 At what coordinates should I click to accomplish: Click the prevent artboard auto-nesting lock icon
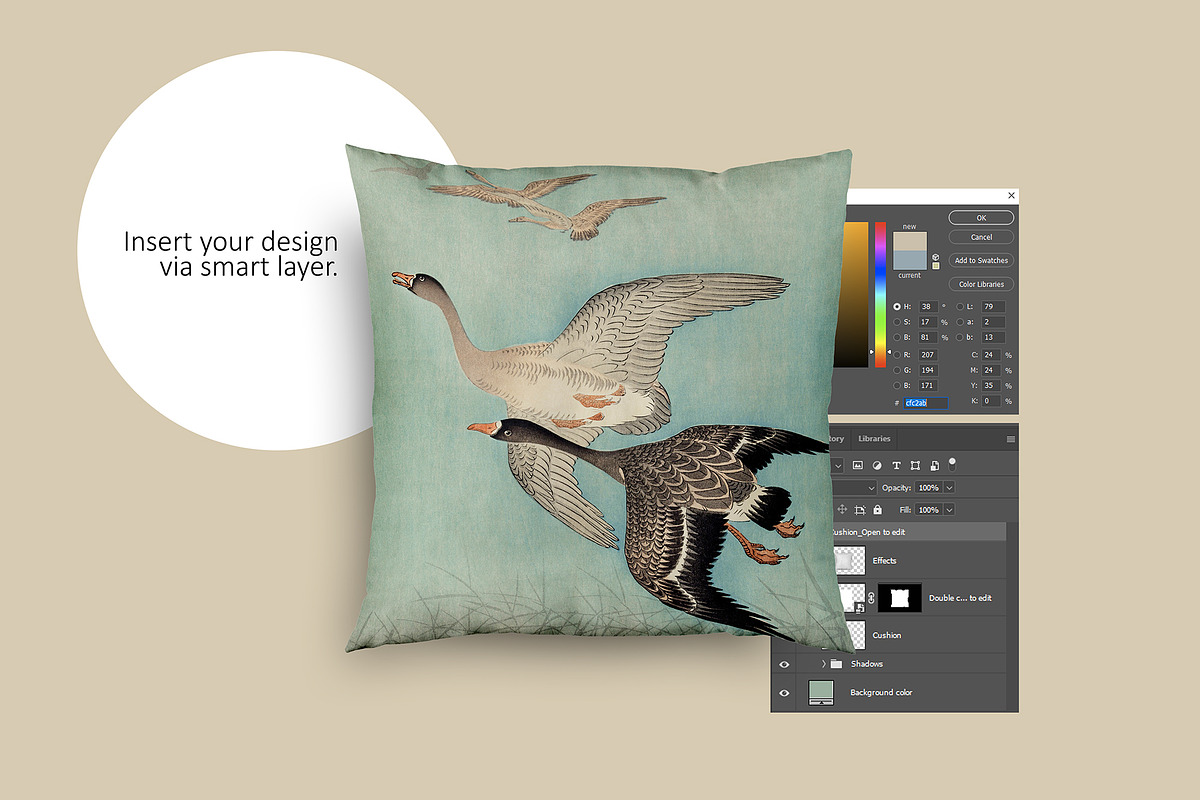(860, 509)
